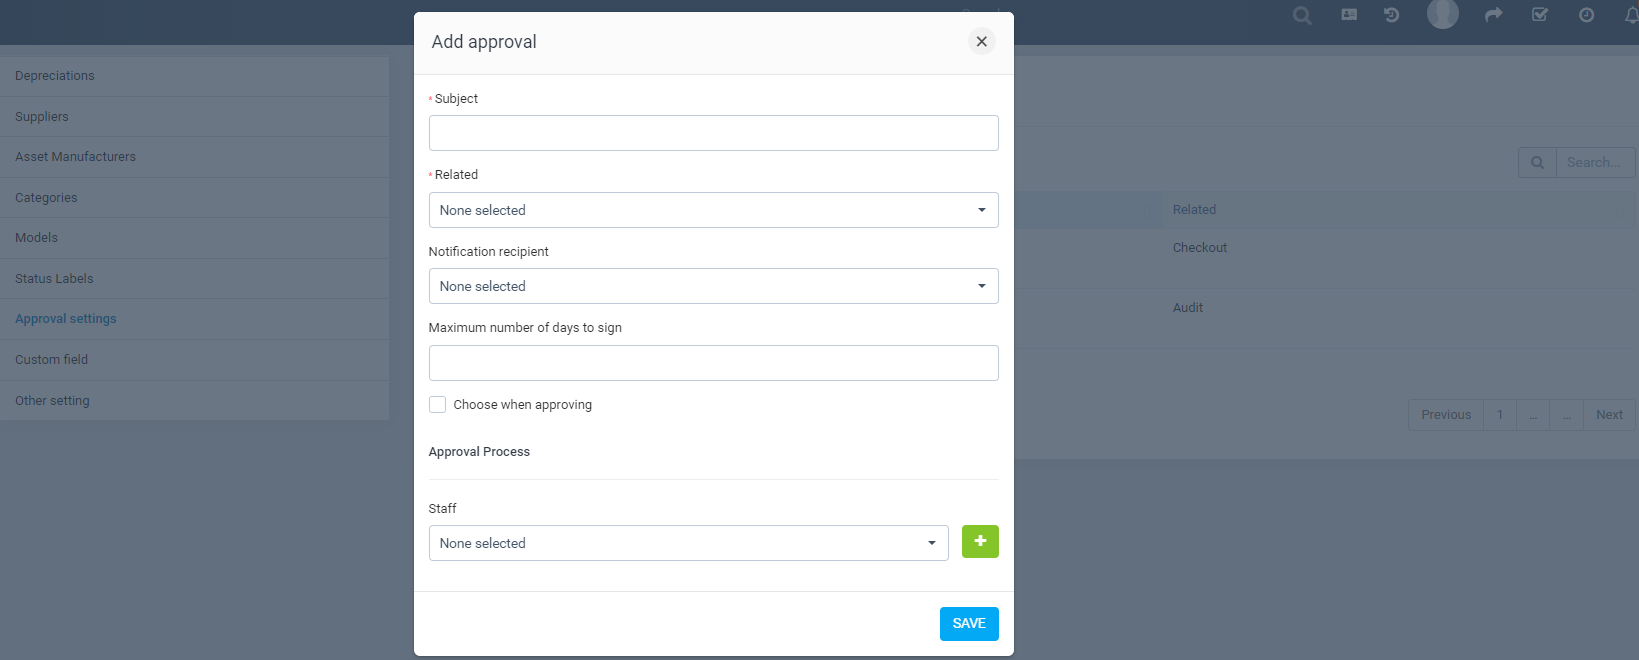
Task: Click the history rewind clock icon
Action: coord(1391,15)
